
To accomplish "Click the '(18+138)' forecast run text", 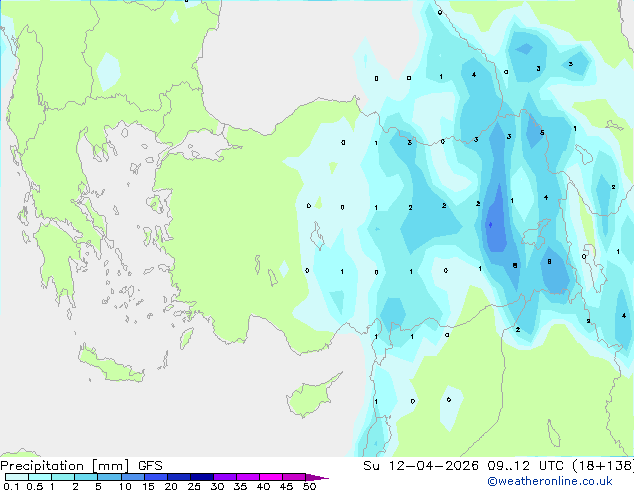I will (x=603, y=466).
